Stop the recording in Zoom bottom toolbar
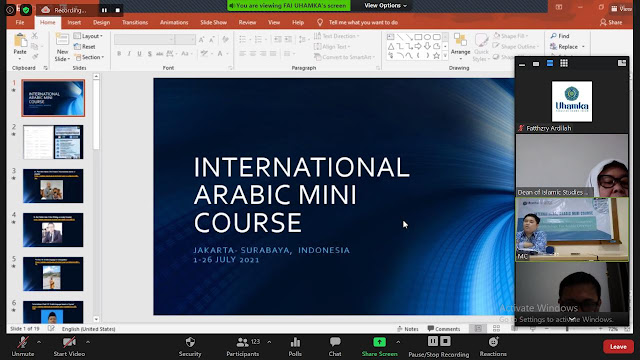Image resolution: width=640 pixels, height=360 pixels. [x=445, y=341]
